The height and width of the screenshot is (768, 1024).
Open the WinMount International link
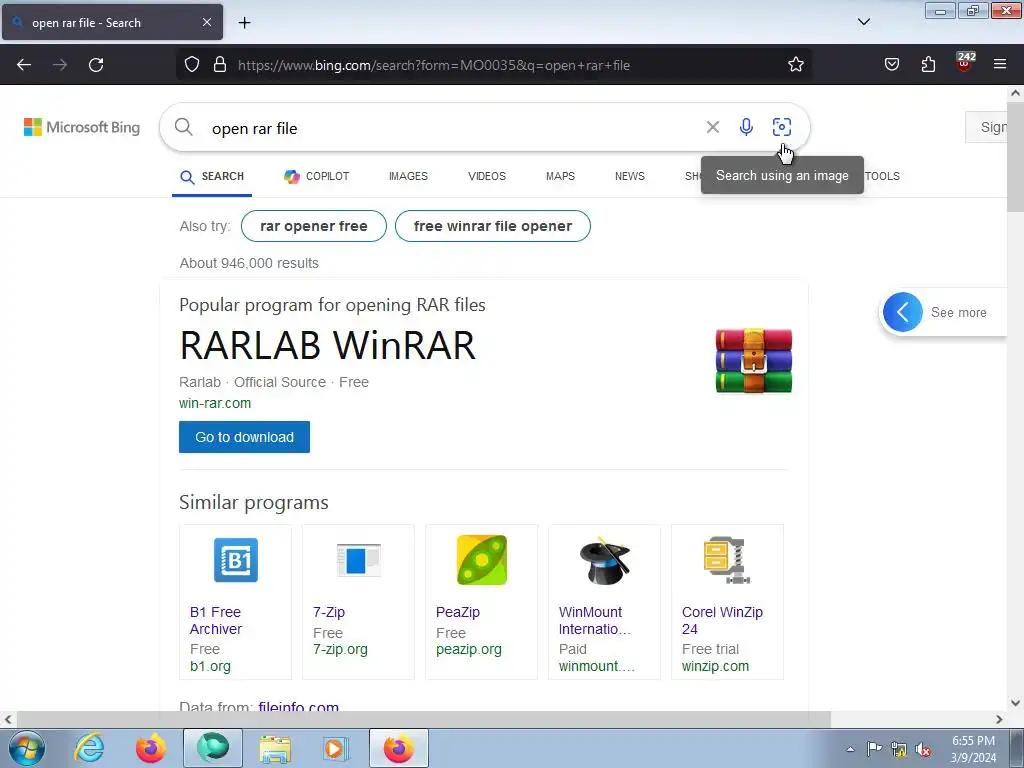(x=594, y=620)
